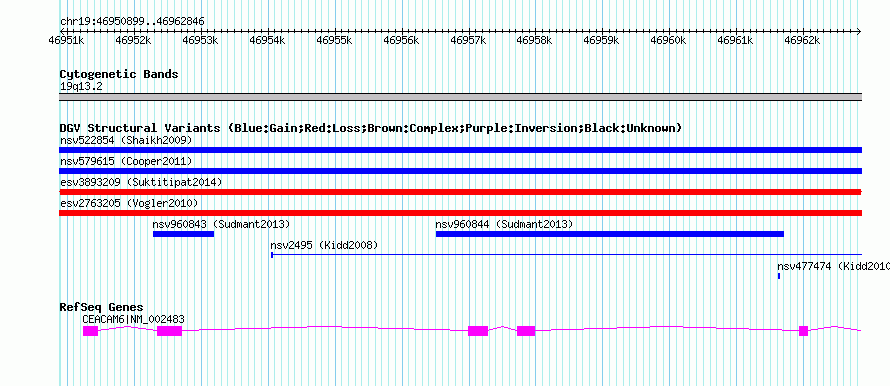Open the nsv477474 (Kidd2010 label

833,266
